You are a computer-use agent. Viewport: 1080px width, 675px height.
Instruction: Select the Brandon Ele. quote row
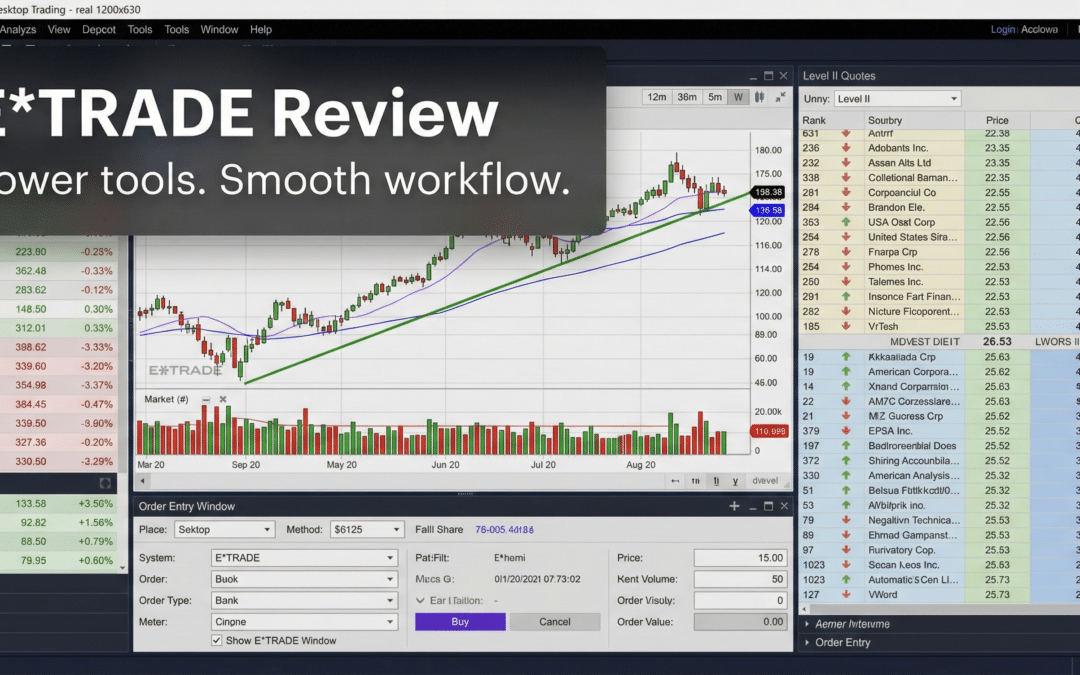coord(939,207)
